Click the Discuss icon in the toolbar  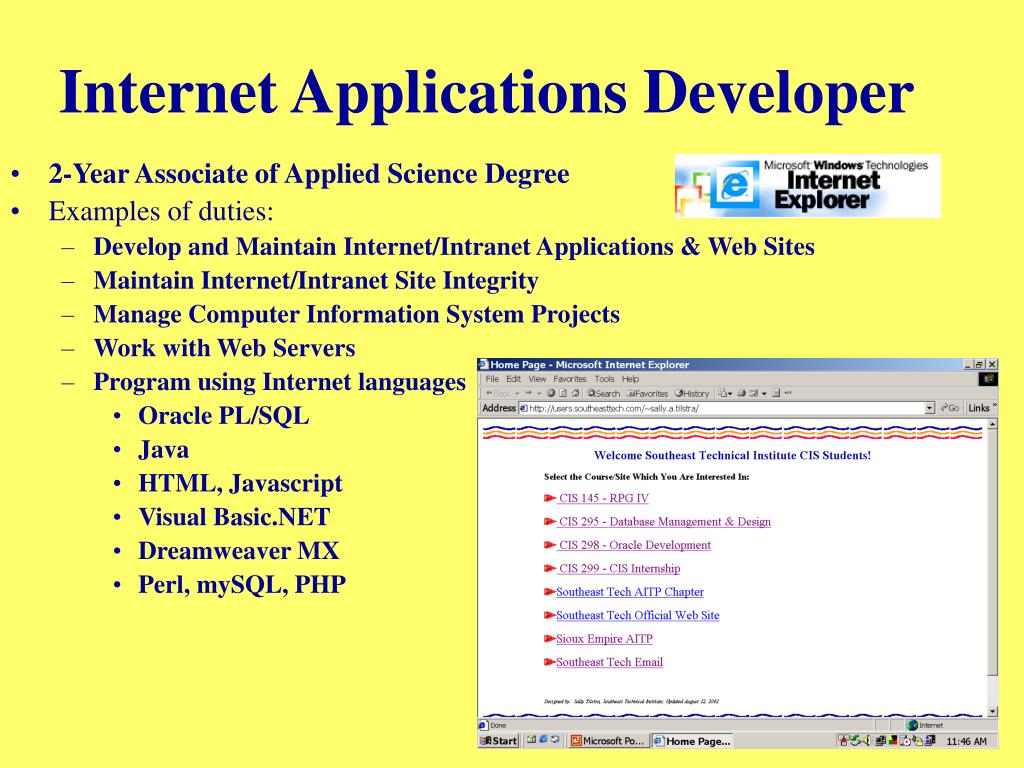tap(776, 393)
